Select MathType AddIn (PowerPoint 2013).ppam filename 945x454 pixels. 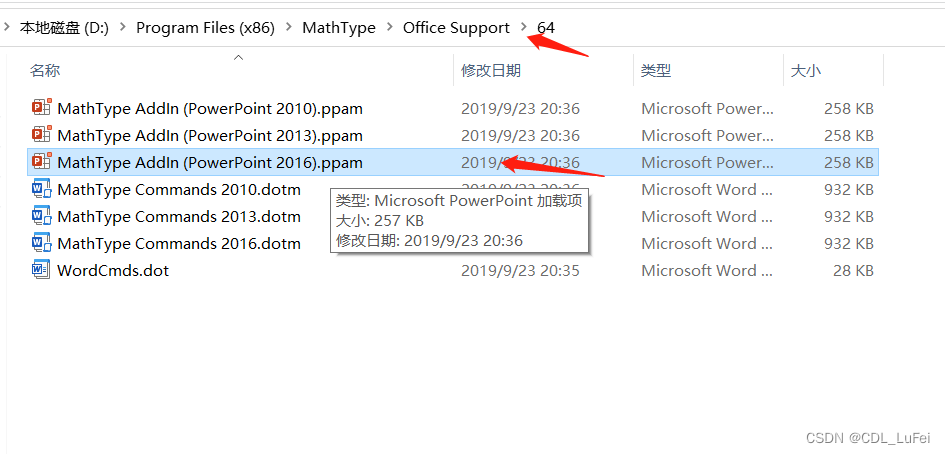[210, 136]
